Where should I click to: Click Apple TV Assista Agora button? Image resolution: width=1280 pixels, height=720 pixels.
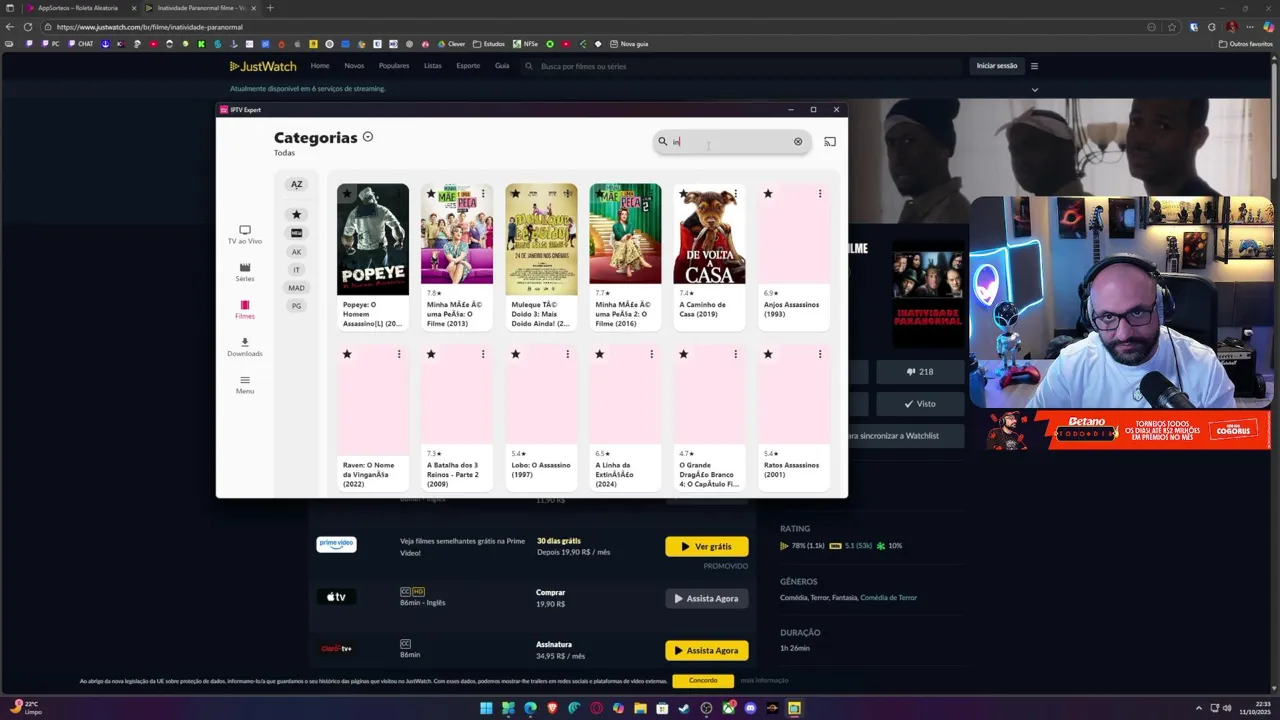[707, 598]
